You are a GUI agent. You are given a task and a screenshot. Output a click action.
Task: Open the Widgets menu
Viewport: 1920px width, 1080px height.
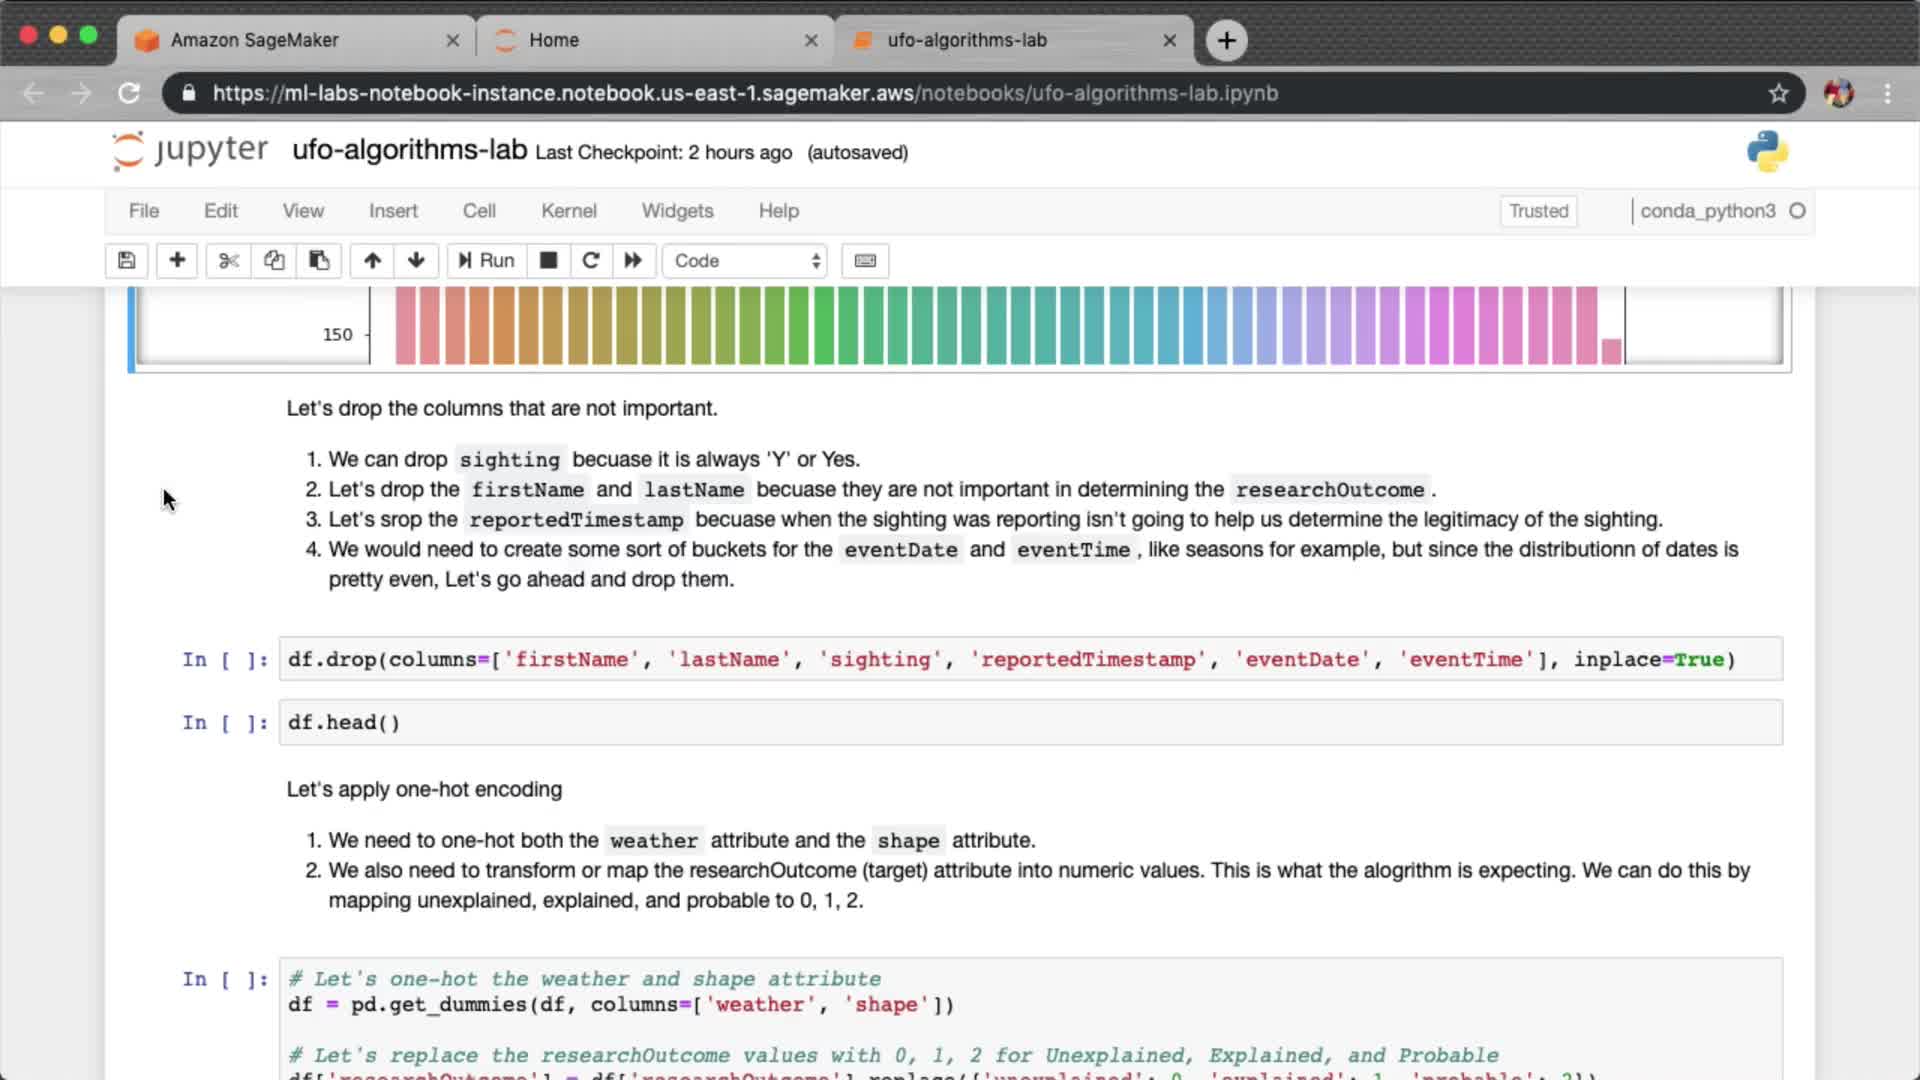click(677, 211)
